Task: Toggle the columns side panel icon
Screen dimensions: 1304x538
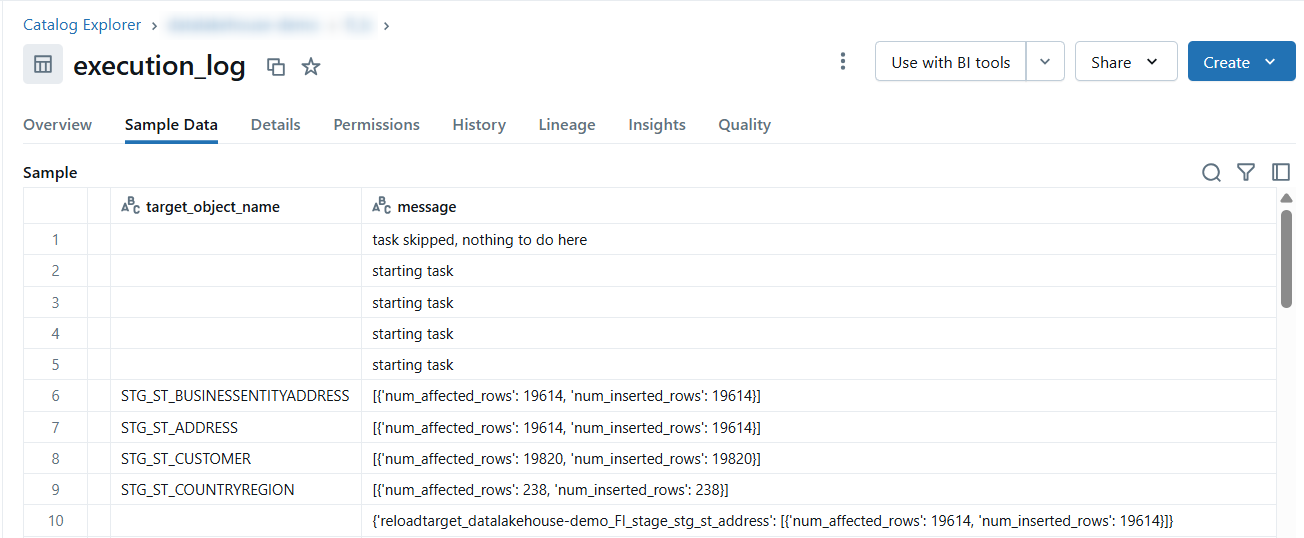Action: tap(1280, 173)
